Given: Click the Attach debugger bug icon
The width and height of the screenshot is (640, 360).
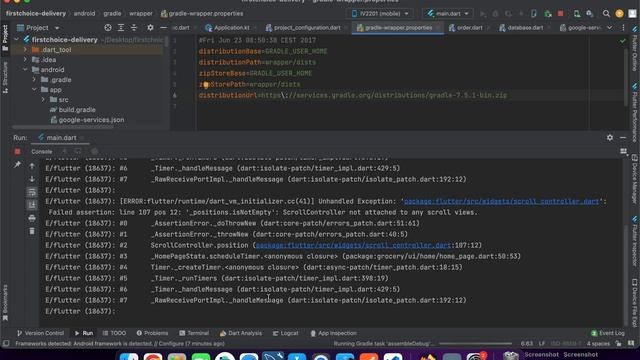Looking at the screenshot, I should pos(548,13).
